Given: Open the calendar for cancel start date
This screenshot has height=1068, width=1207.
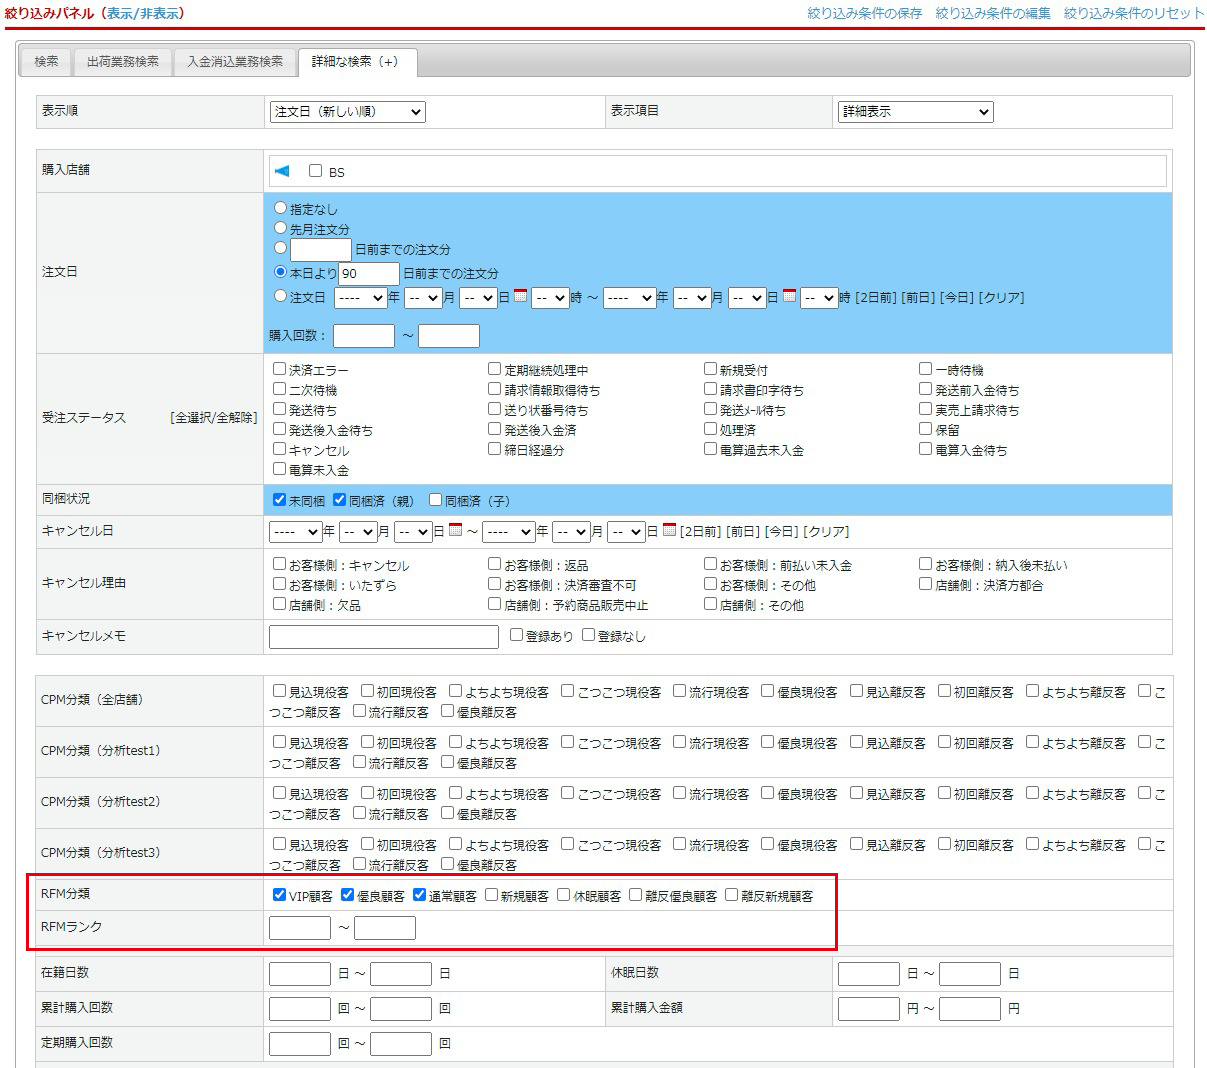Looking at the screenshot, I should [455, 530].
